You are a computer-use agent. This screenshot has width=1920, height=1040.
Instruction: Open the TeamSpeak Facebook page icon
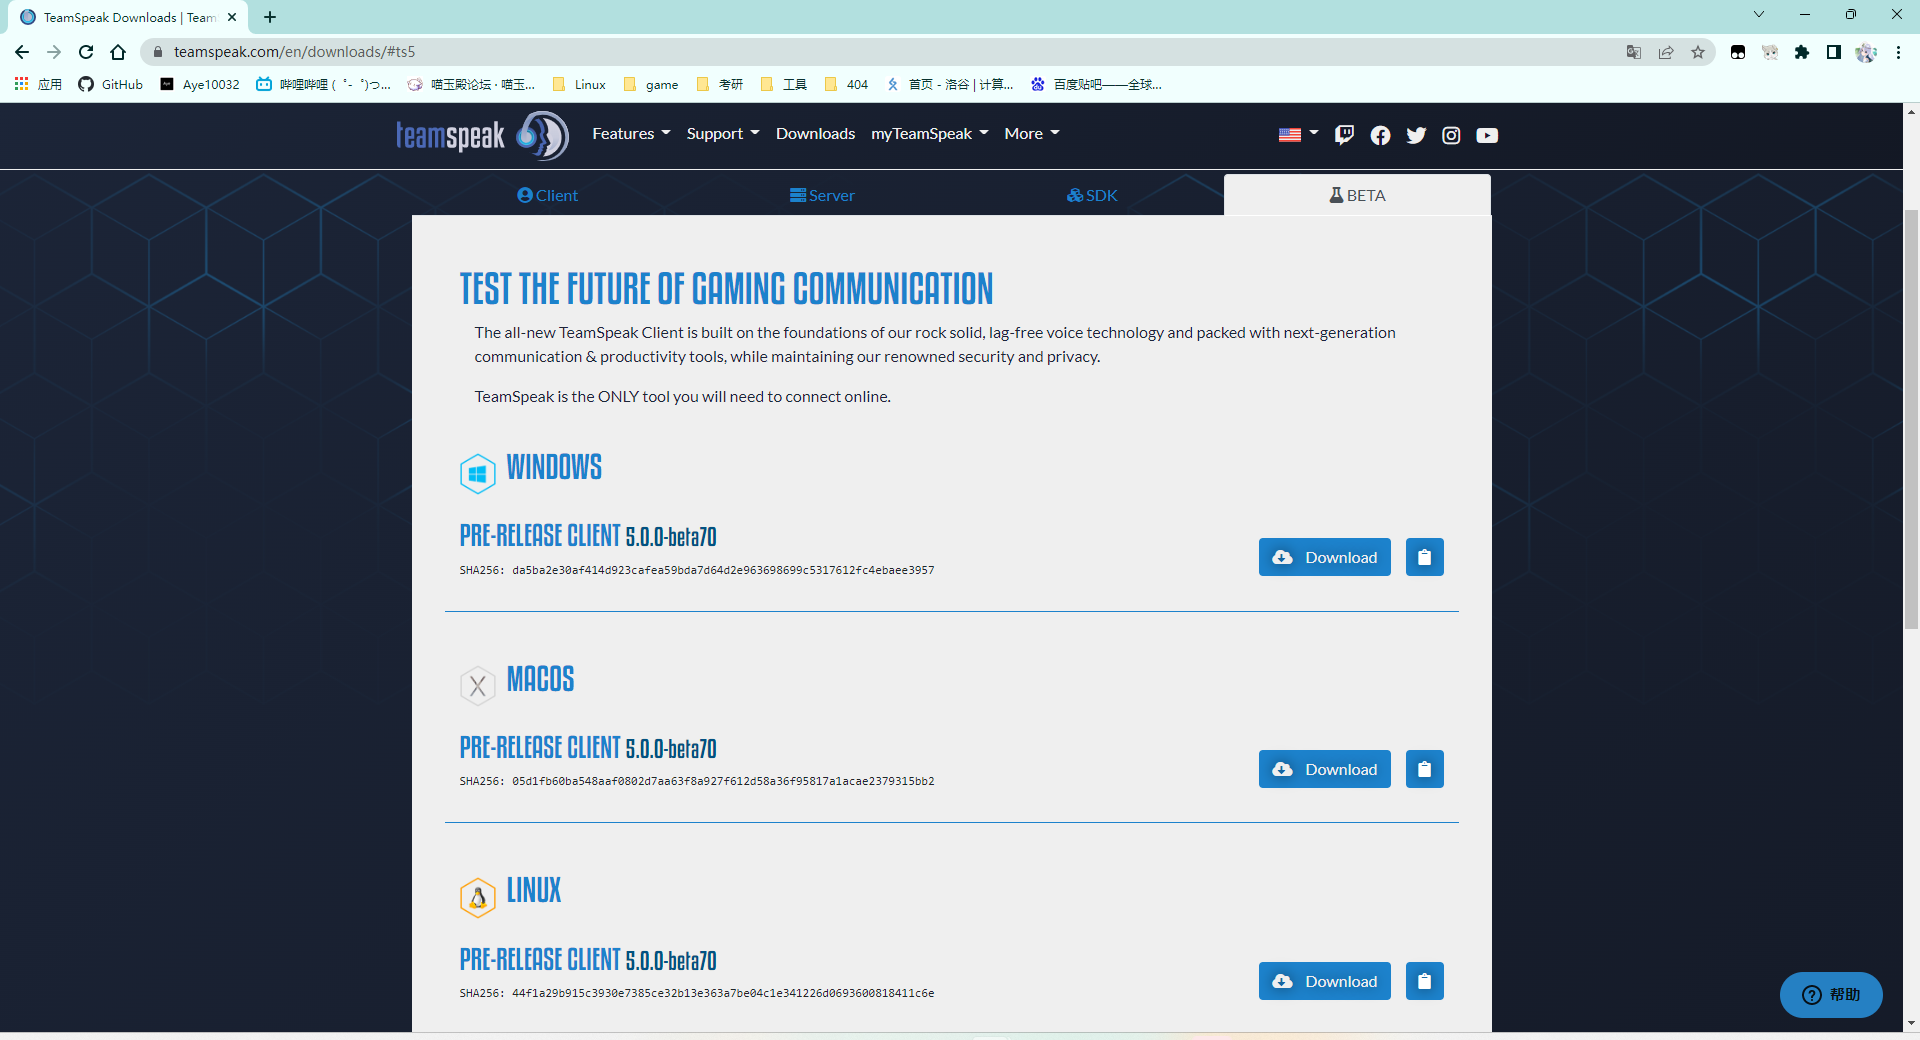[x=1380, y=135]
